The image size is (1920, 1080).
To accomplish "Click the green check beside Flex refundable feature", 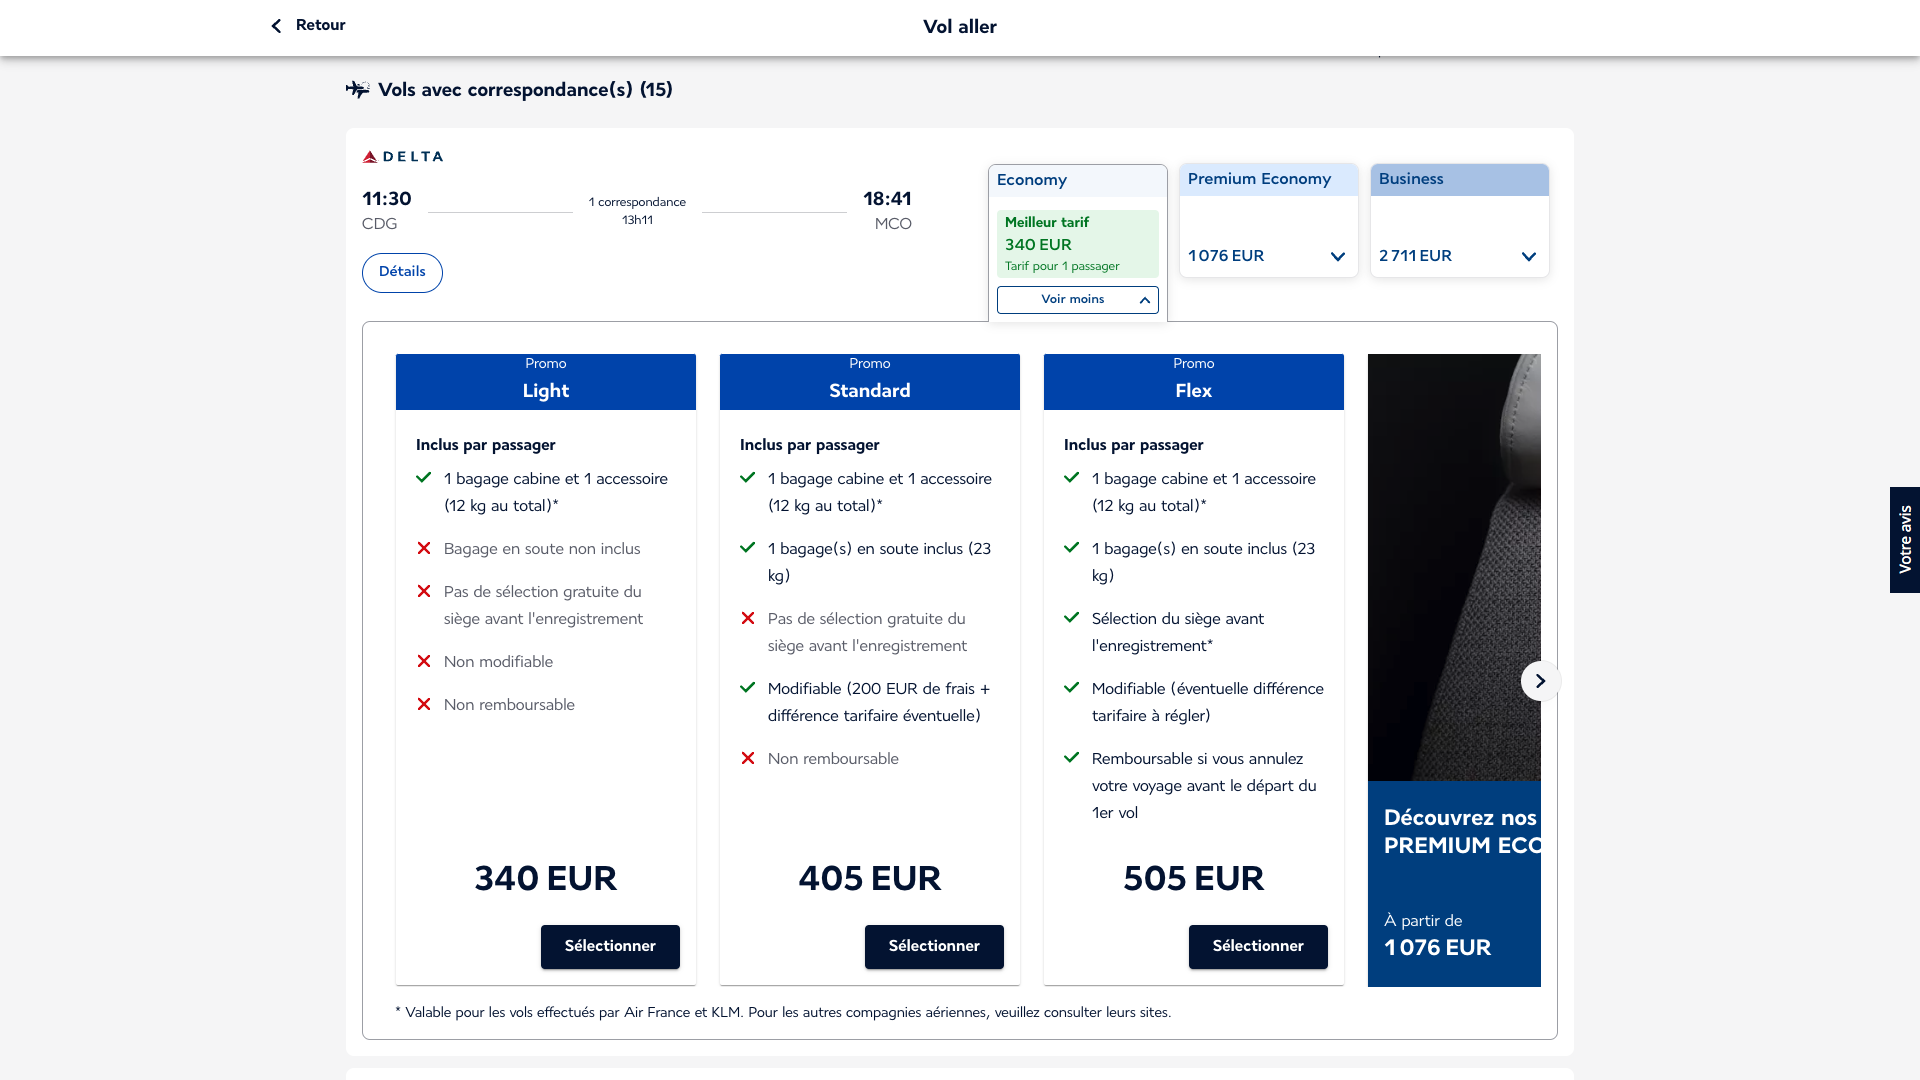I will tap(1071, 758).
